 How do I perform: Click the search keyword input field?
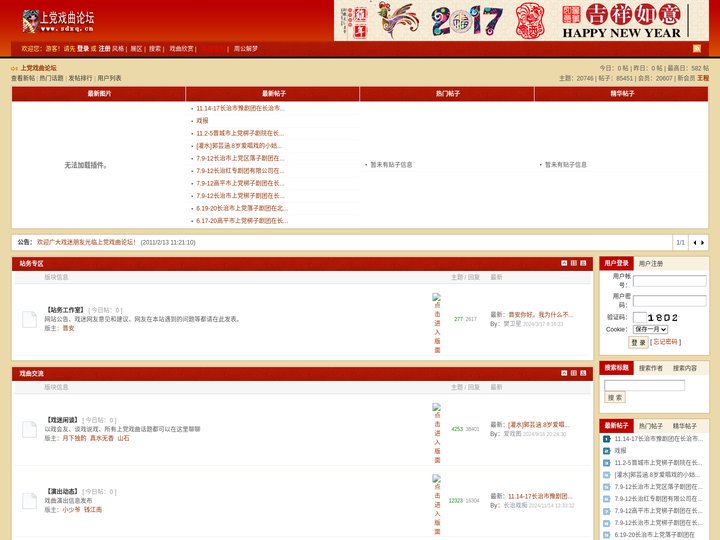[644, 385]
